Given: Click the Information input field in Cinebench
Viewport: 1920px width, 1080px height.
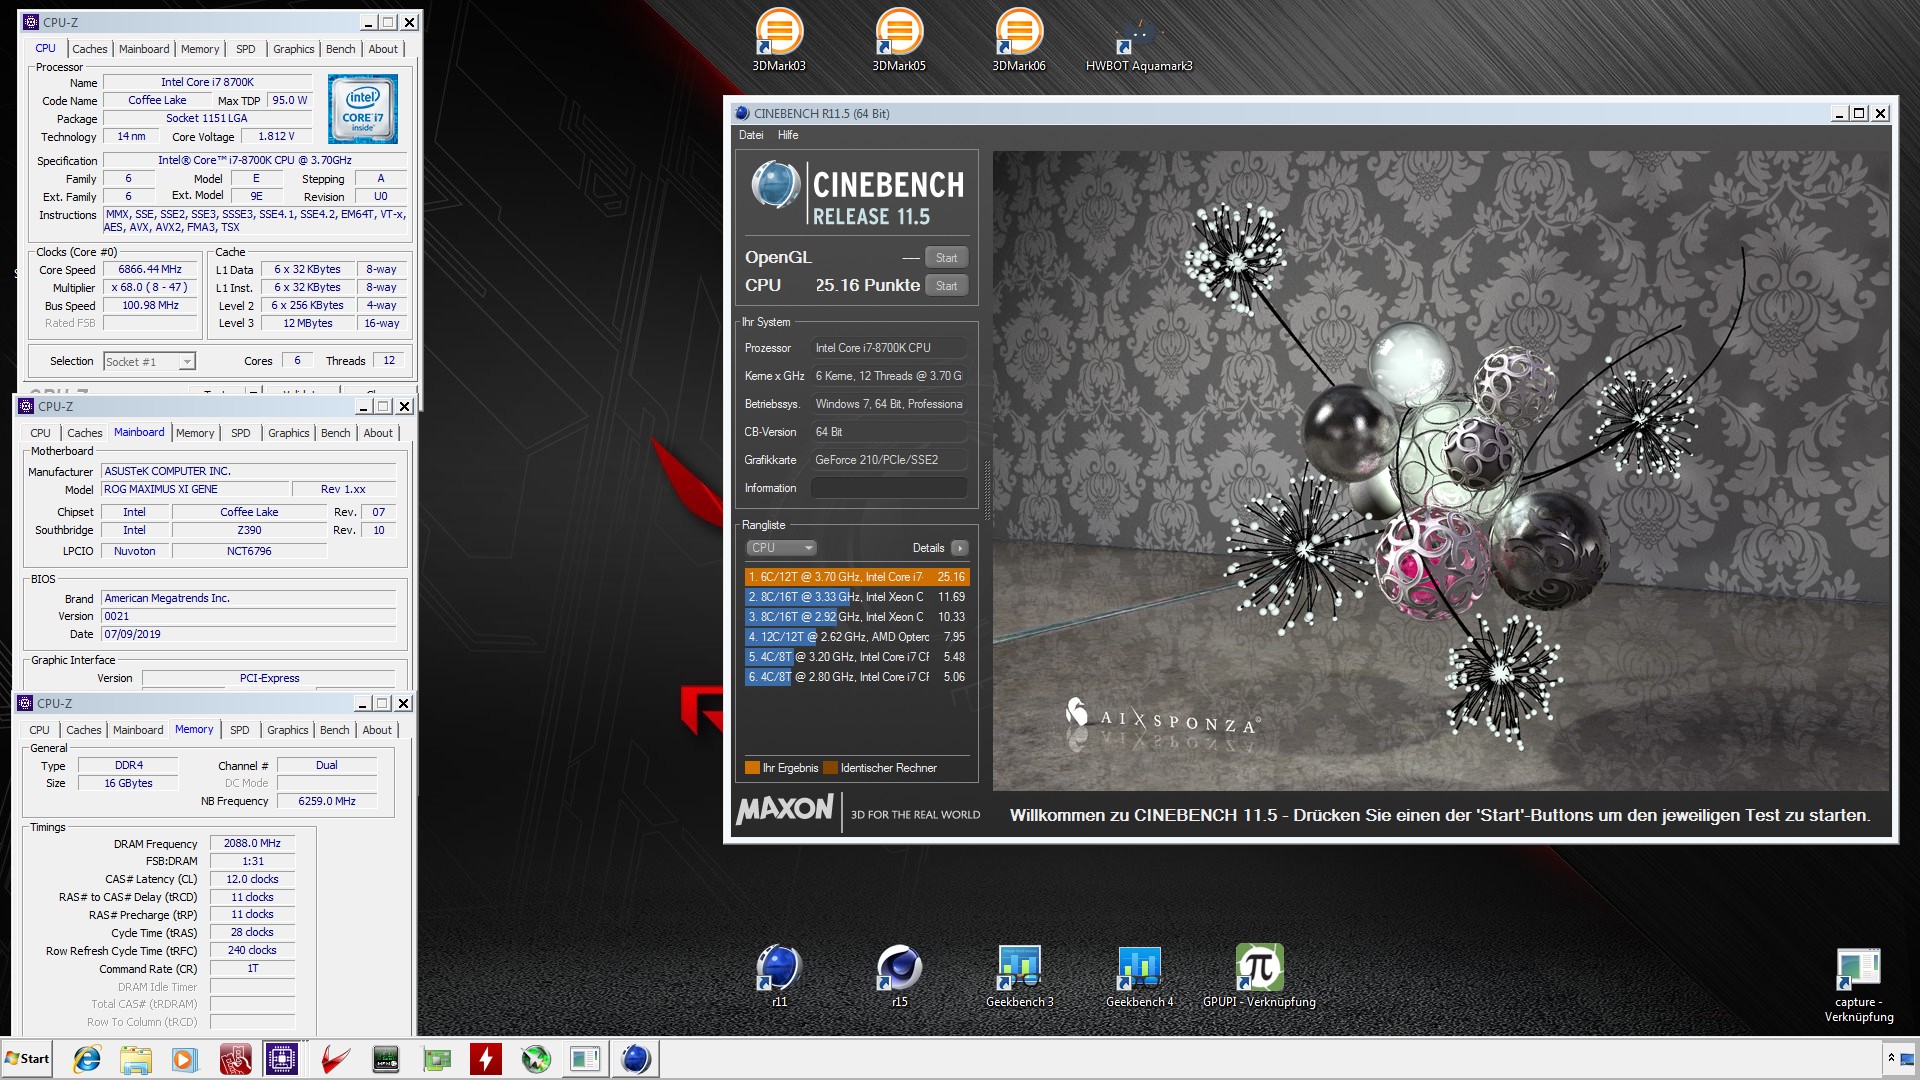Looking at the screenshot, I should pyautogui.click(x=889, y=488).
